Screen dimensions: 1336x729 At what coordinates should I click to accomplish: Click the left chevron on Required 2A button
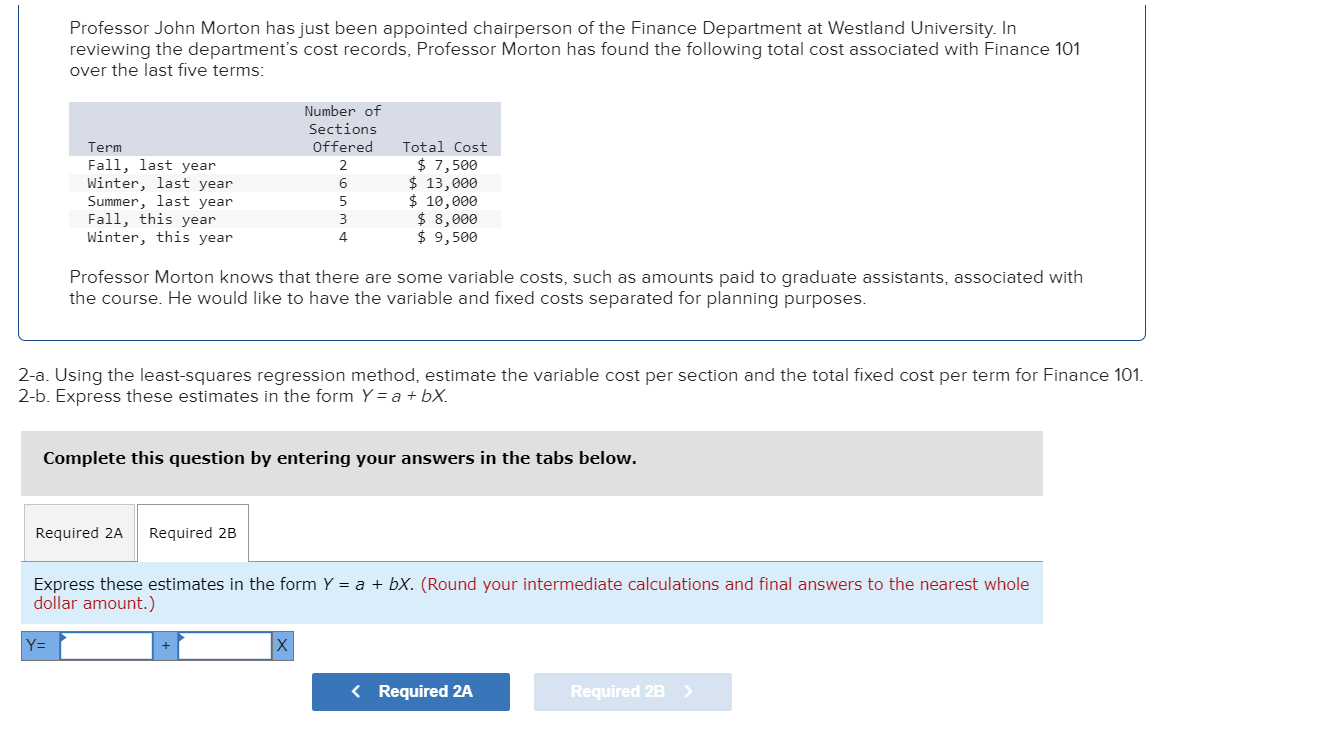356,692
